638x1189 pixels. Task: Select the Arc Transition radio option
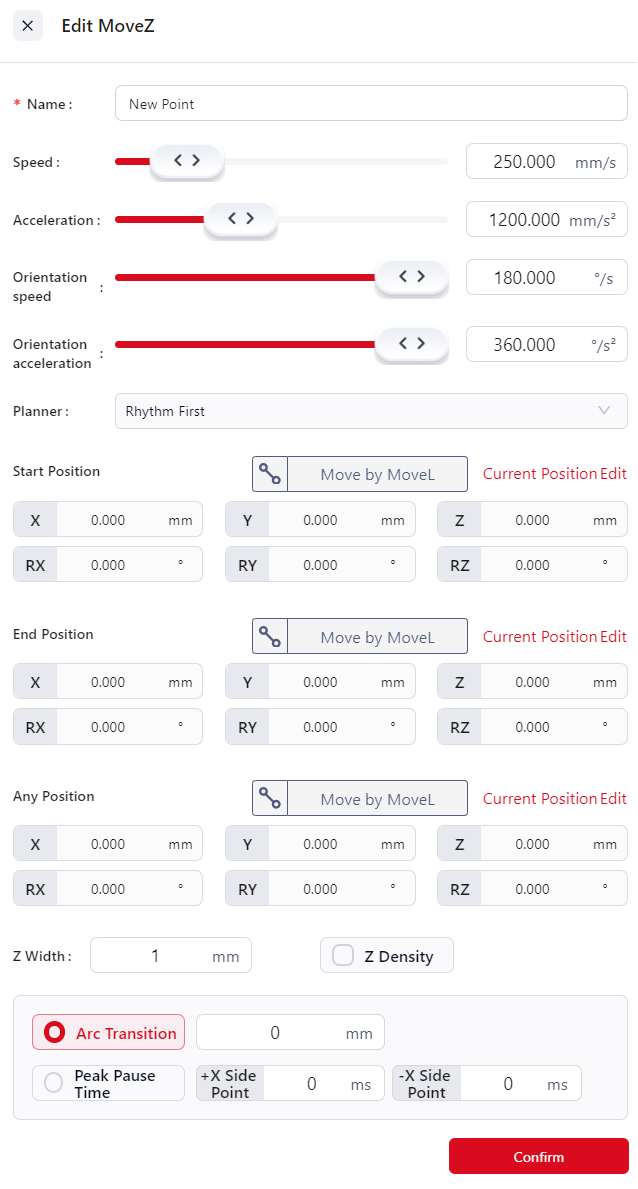pos(56,1033)
